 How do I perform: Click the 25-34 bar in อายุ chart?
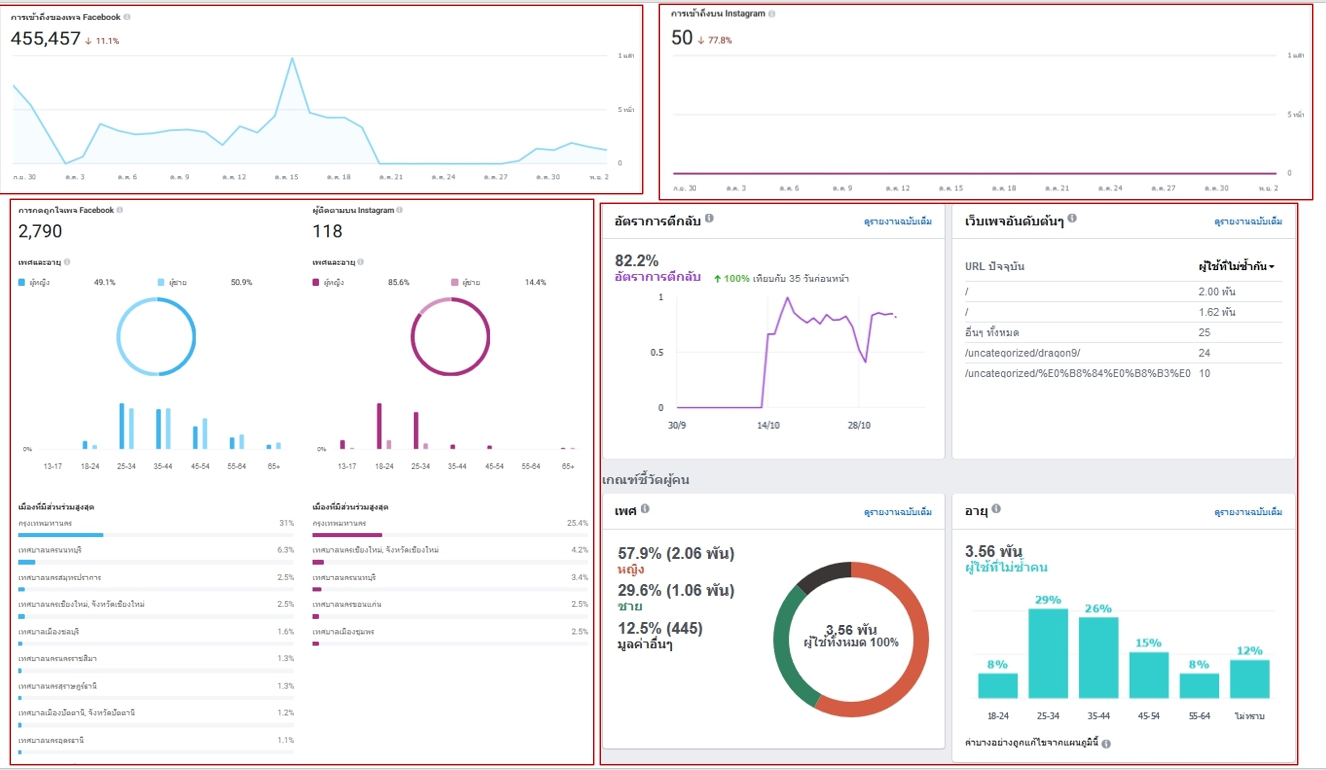tap(1048, 653)
